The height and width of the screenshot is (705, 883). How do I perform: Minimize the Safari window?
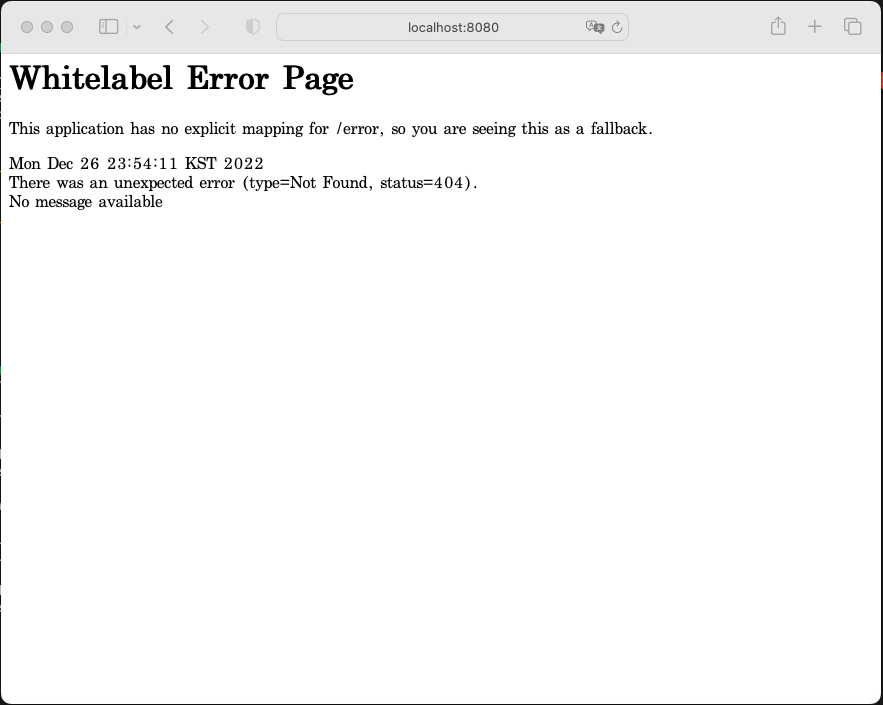point(47,27)
